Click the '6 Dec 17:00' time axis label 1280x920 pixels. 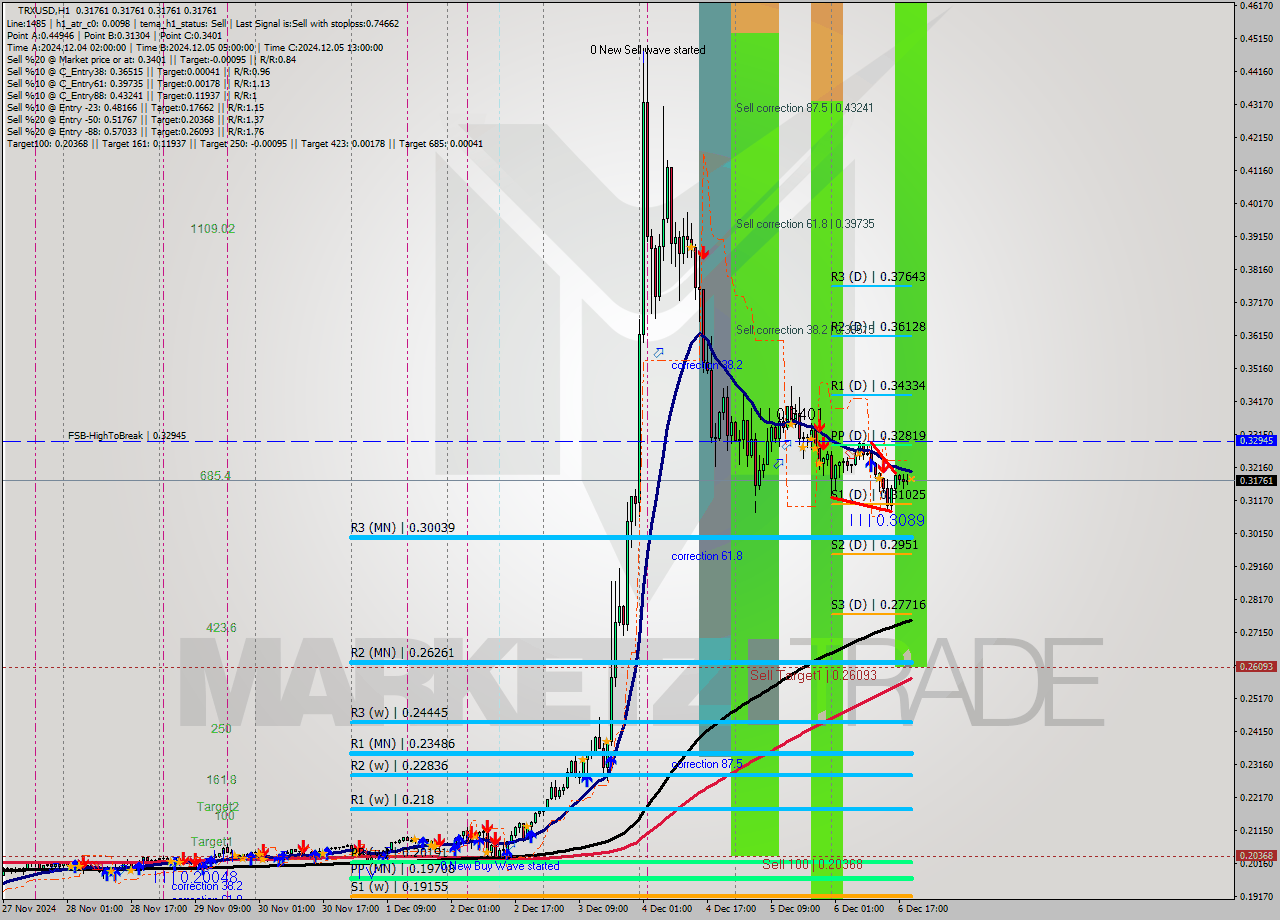(x=923, y=909)
